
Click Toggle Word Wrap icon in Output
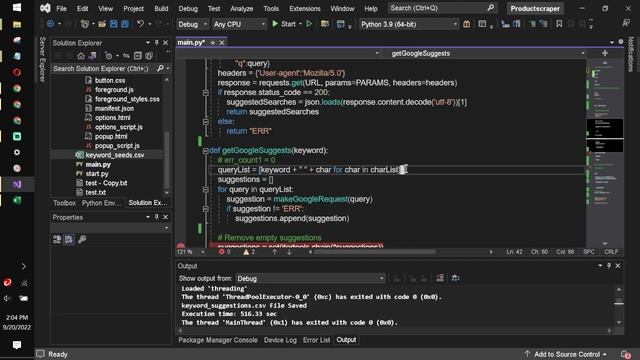click(456, 278)
